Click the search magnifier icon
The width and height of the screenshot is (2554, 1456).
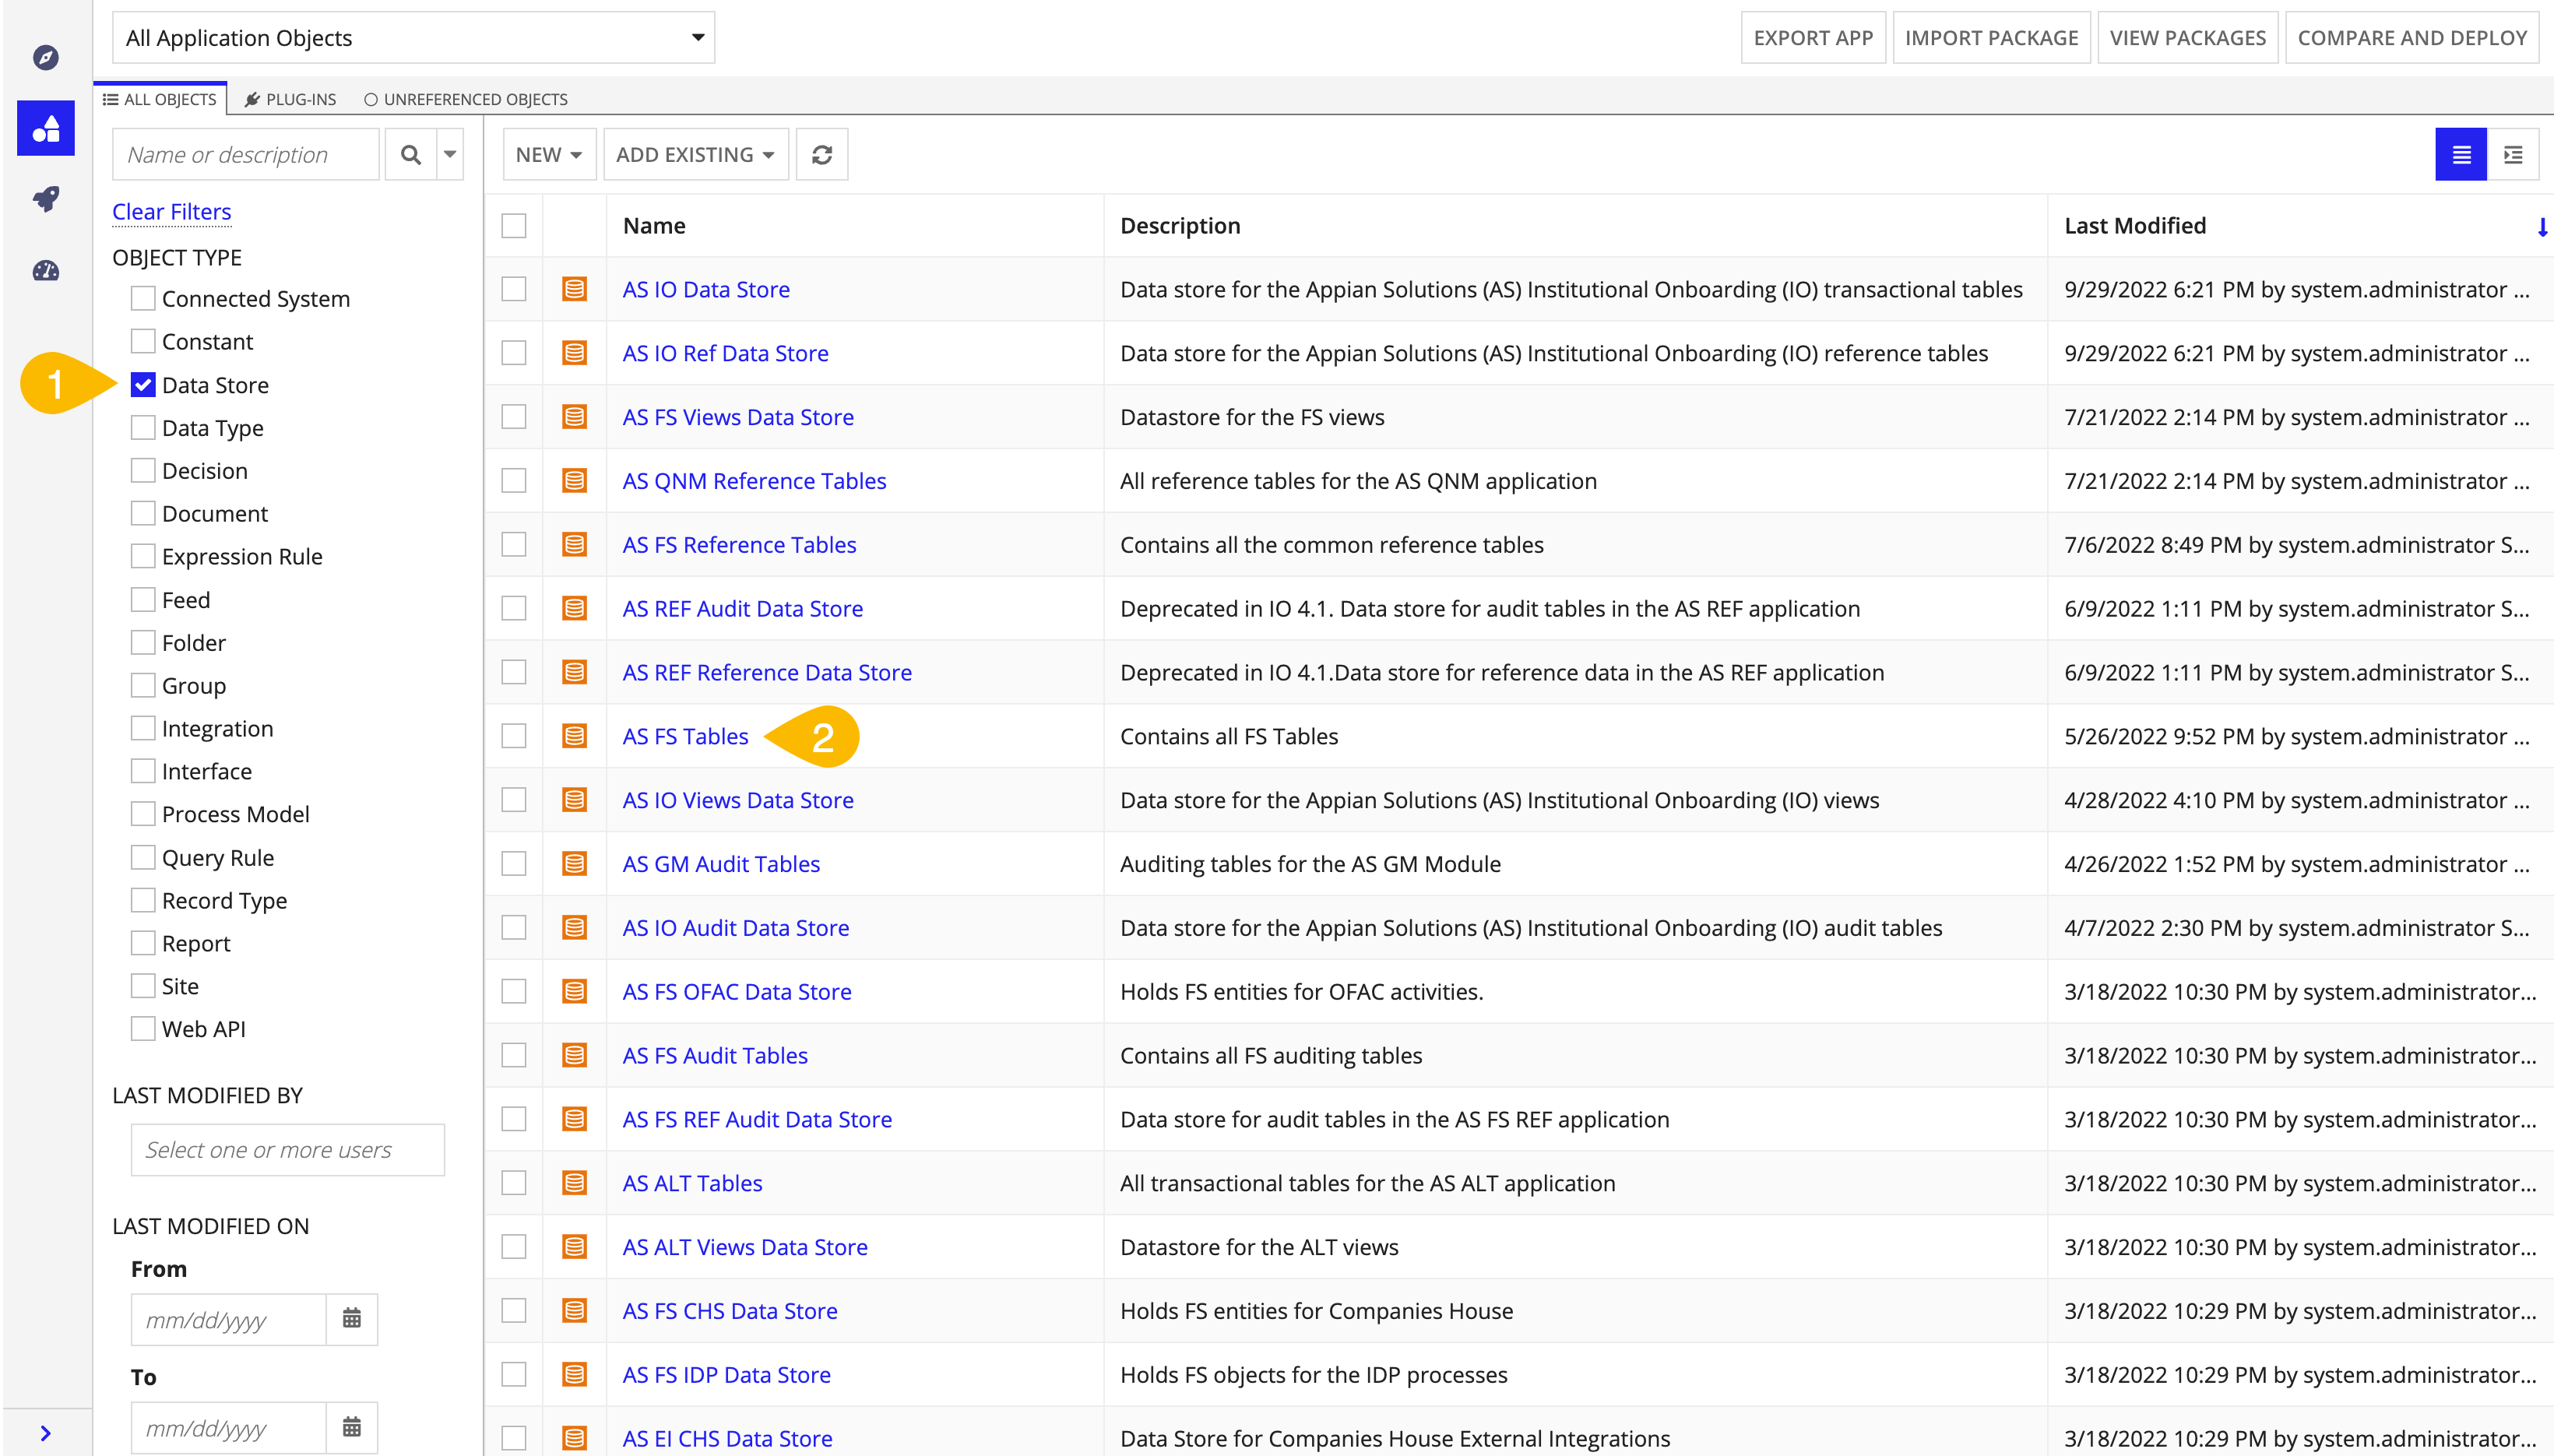pos(410,154)
